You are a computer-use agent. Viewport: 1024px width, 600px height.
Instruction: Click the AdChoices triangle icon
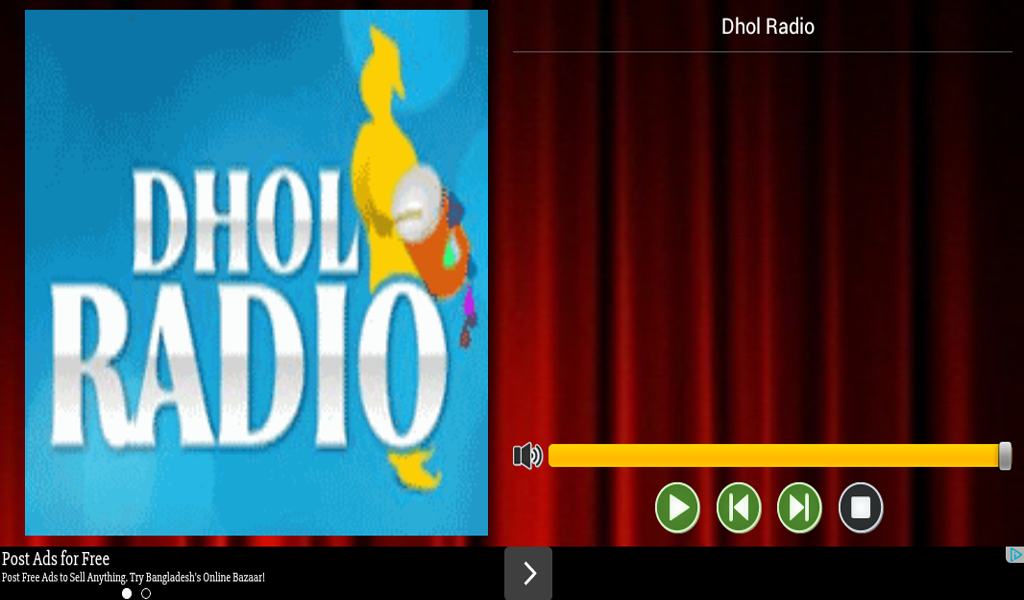click(x=1015, y=553)
